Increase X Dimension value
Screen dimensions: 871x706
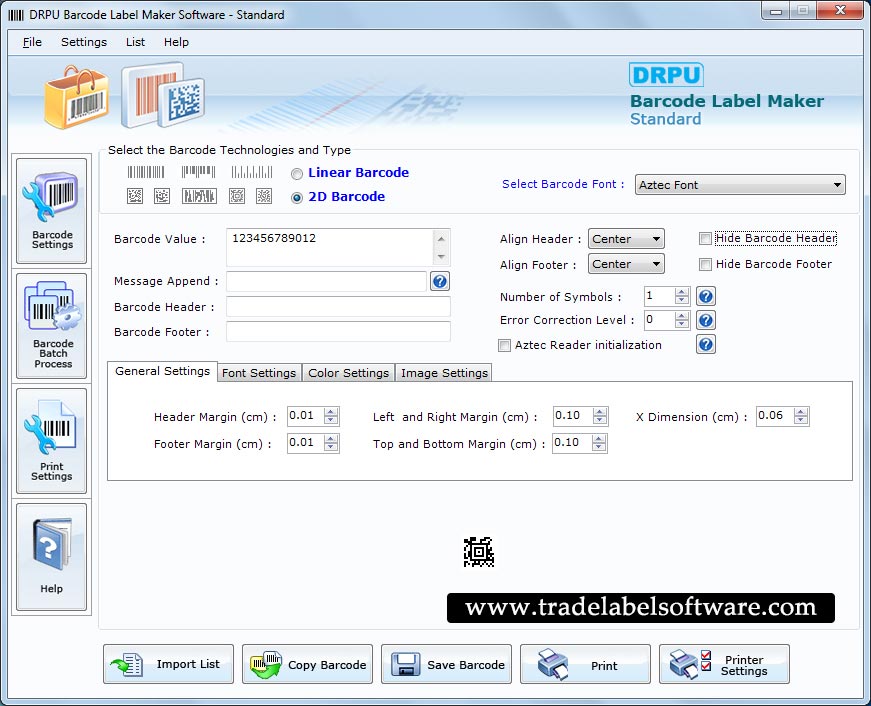tap(801, 412)
